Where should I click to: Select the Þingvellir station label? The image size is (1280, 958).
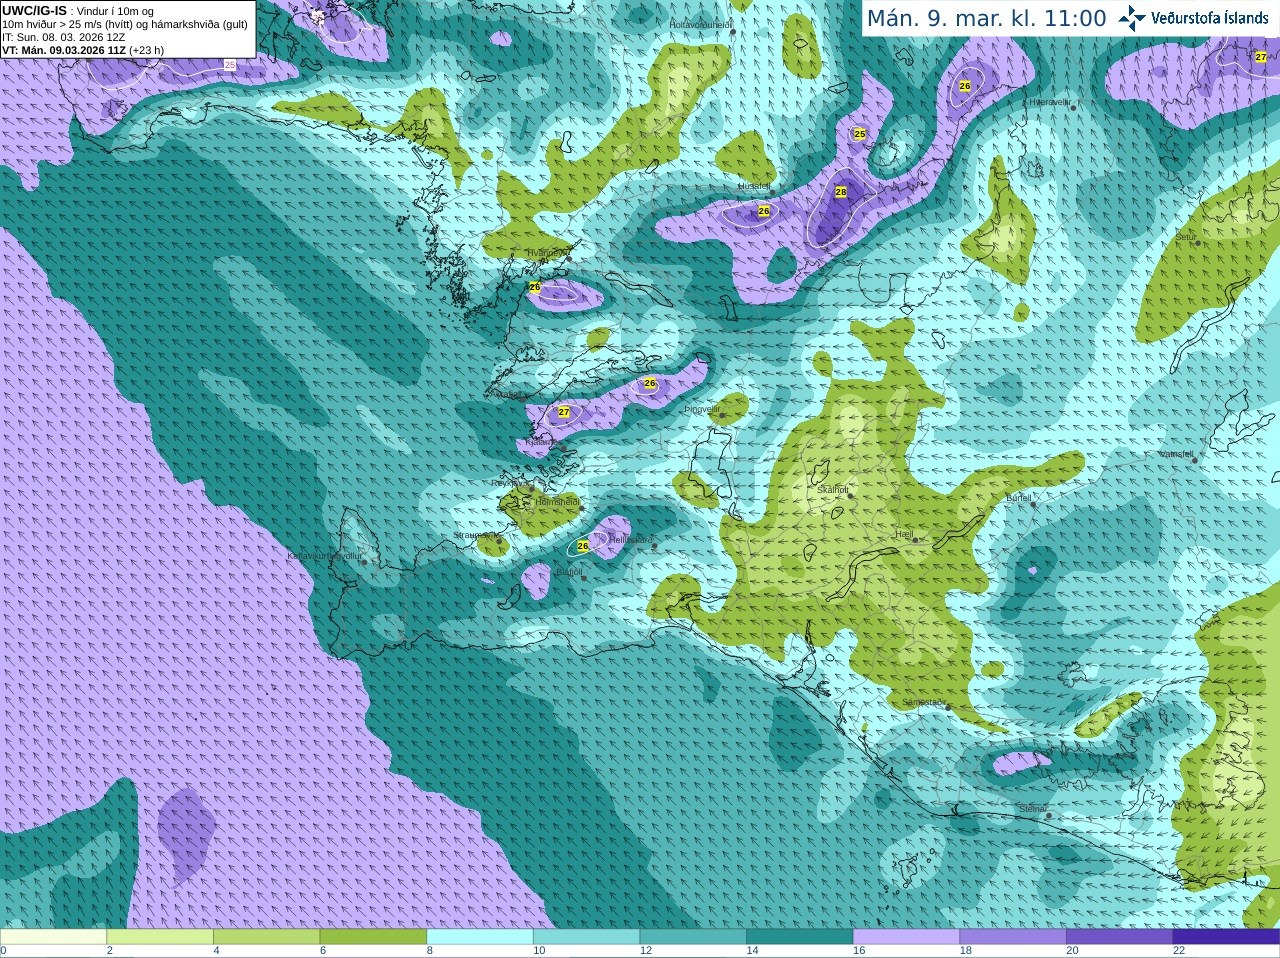(702, 409)
